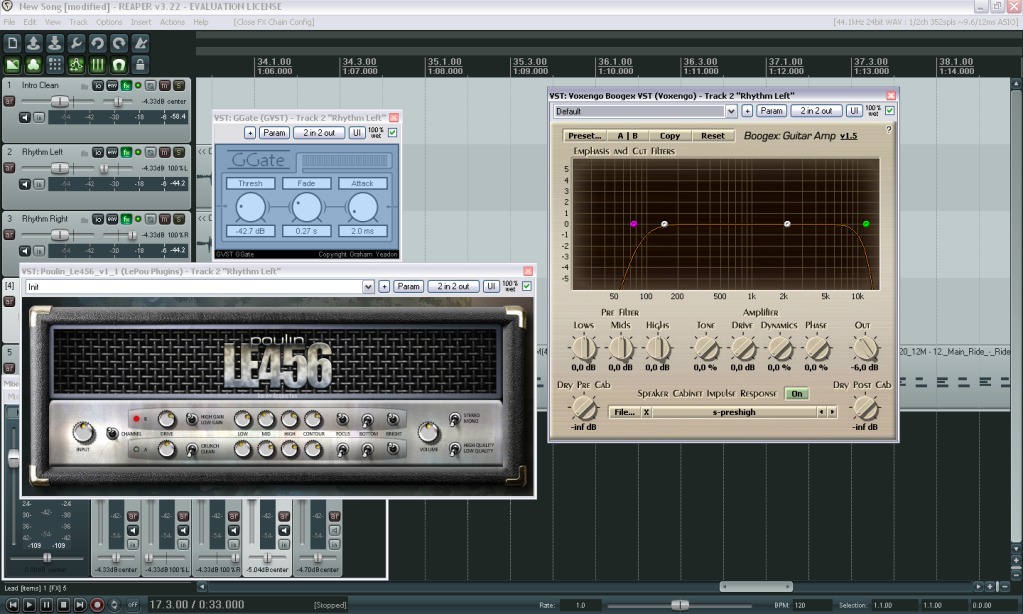Image resolution: width=1023 pixels, height=614 pixels.
Task: Click the BPM tempo field showing 120
Action: 813,605
